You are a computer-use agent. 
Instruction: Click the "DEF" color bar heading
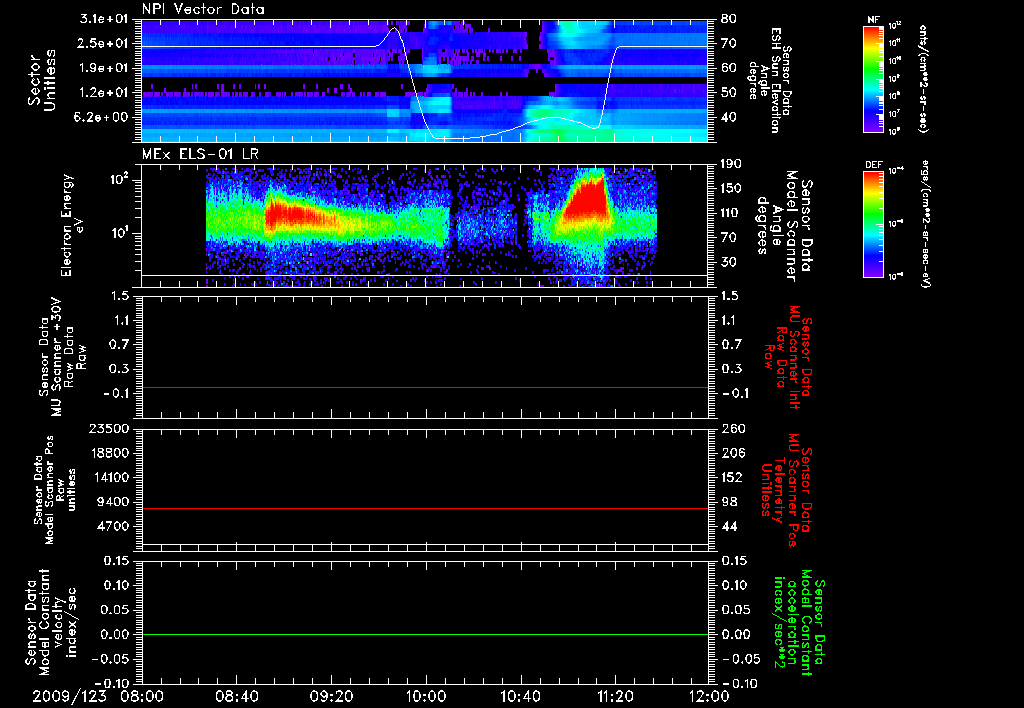874,165
